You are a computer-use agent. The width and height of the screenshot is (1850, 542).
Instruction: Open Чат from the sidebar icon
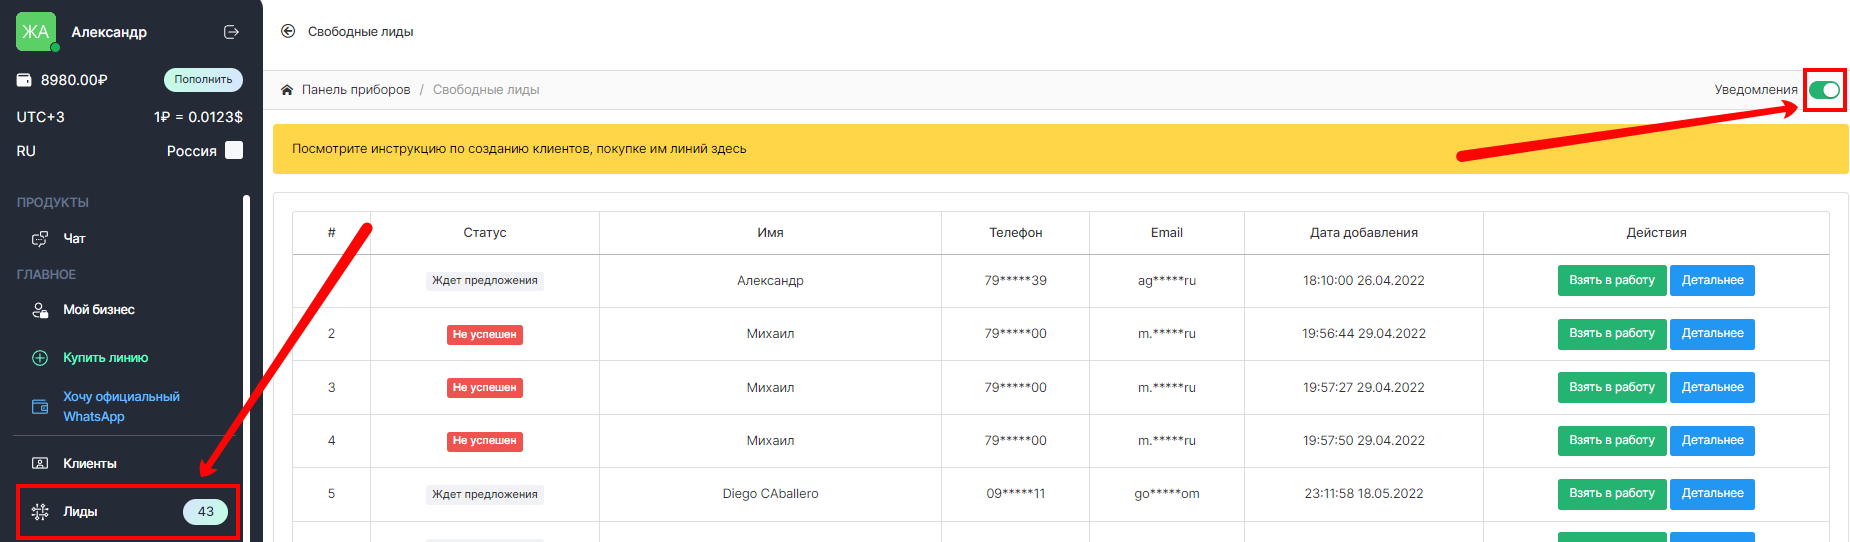[40, 239]
